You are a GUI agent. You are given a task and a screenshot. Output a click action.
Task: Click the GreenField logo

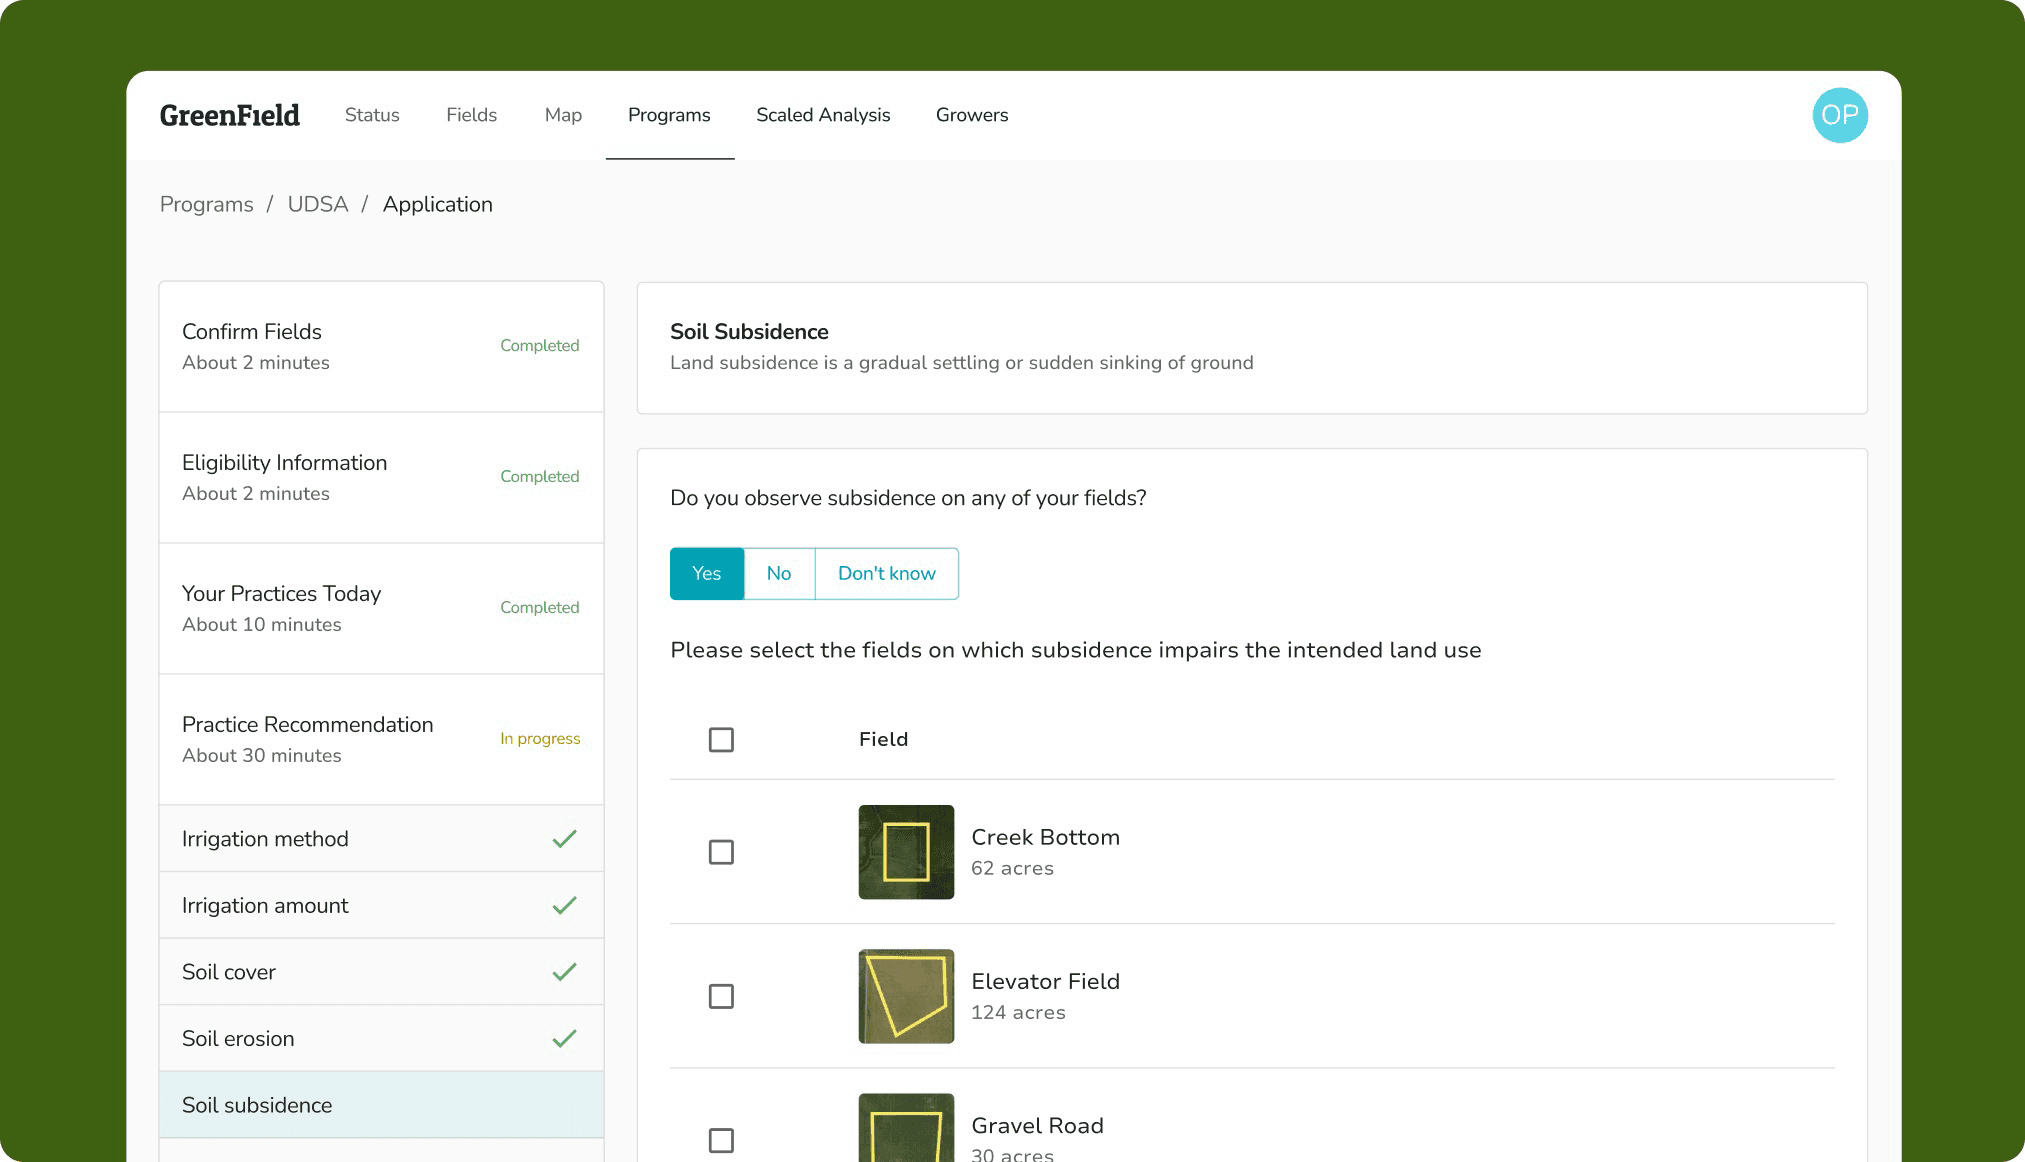coord(230,115)
